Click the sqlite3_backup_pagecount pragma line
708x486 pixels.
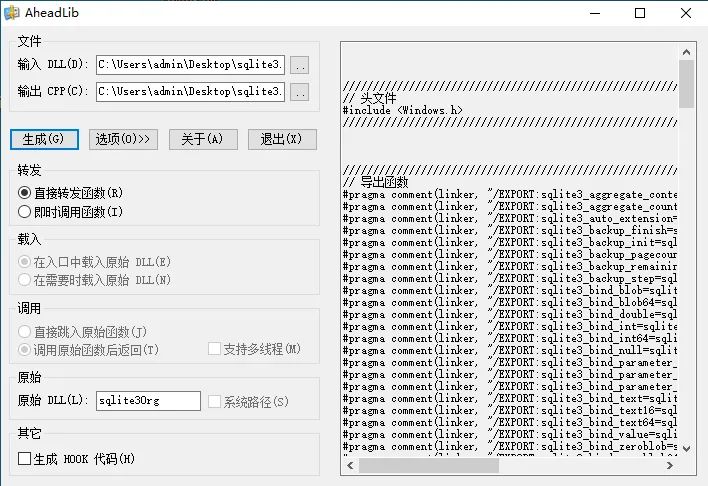(x=510, y=254)
